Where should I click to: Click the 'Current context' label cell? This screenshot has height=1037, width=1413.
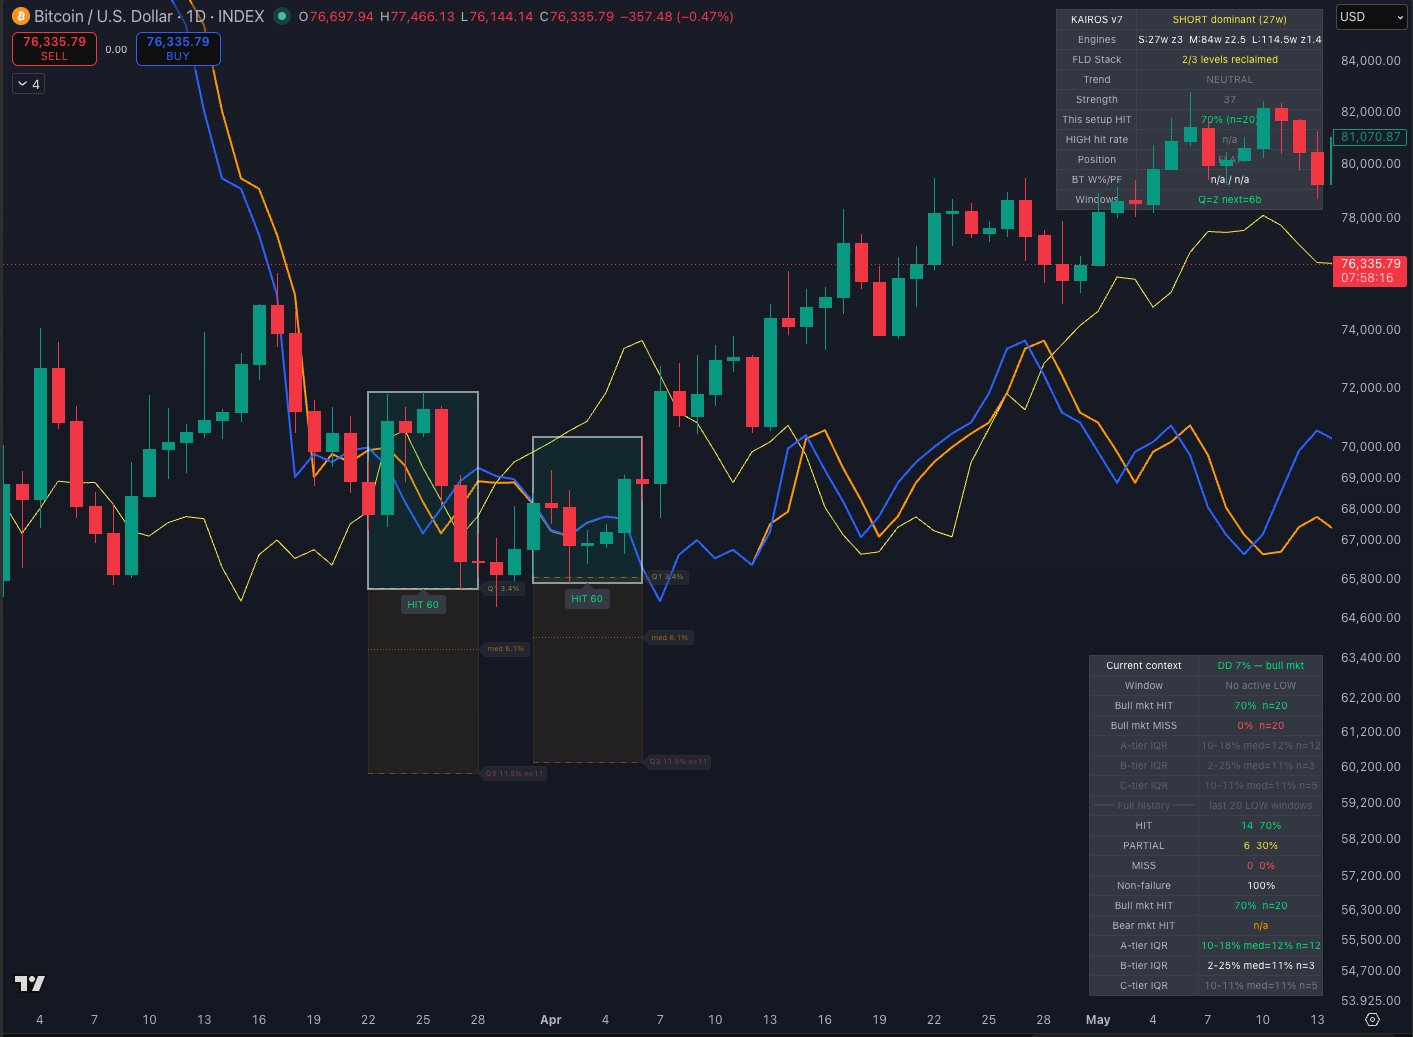1143,665
